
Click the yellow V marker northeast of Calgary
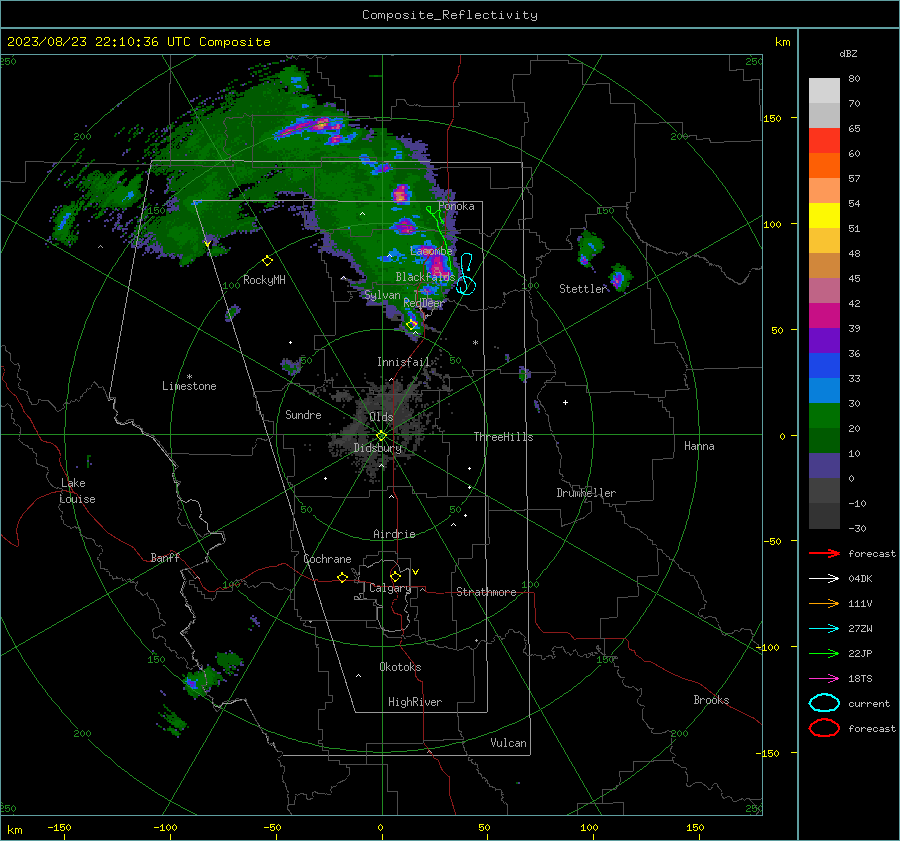tap(415, 572)
